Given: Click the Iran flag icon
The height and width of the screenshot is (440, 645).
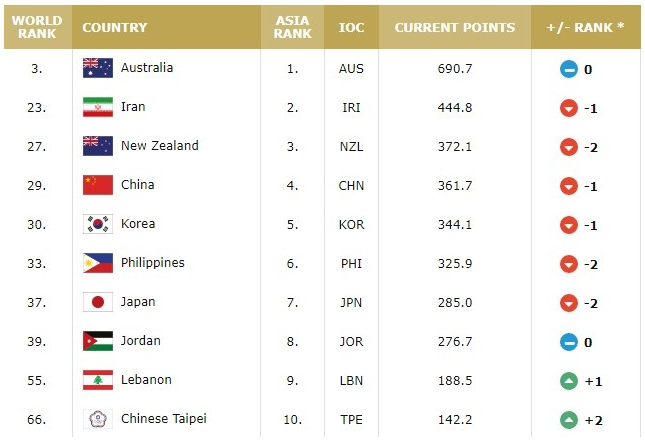Looking at the screenshot, I should tap(97, 107).
